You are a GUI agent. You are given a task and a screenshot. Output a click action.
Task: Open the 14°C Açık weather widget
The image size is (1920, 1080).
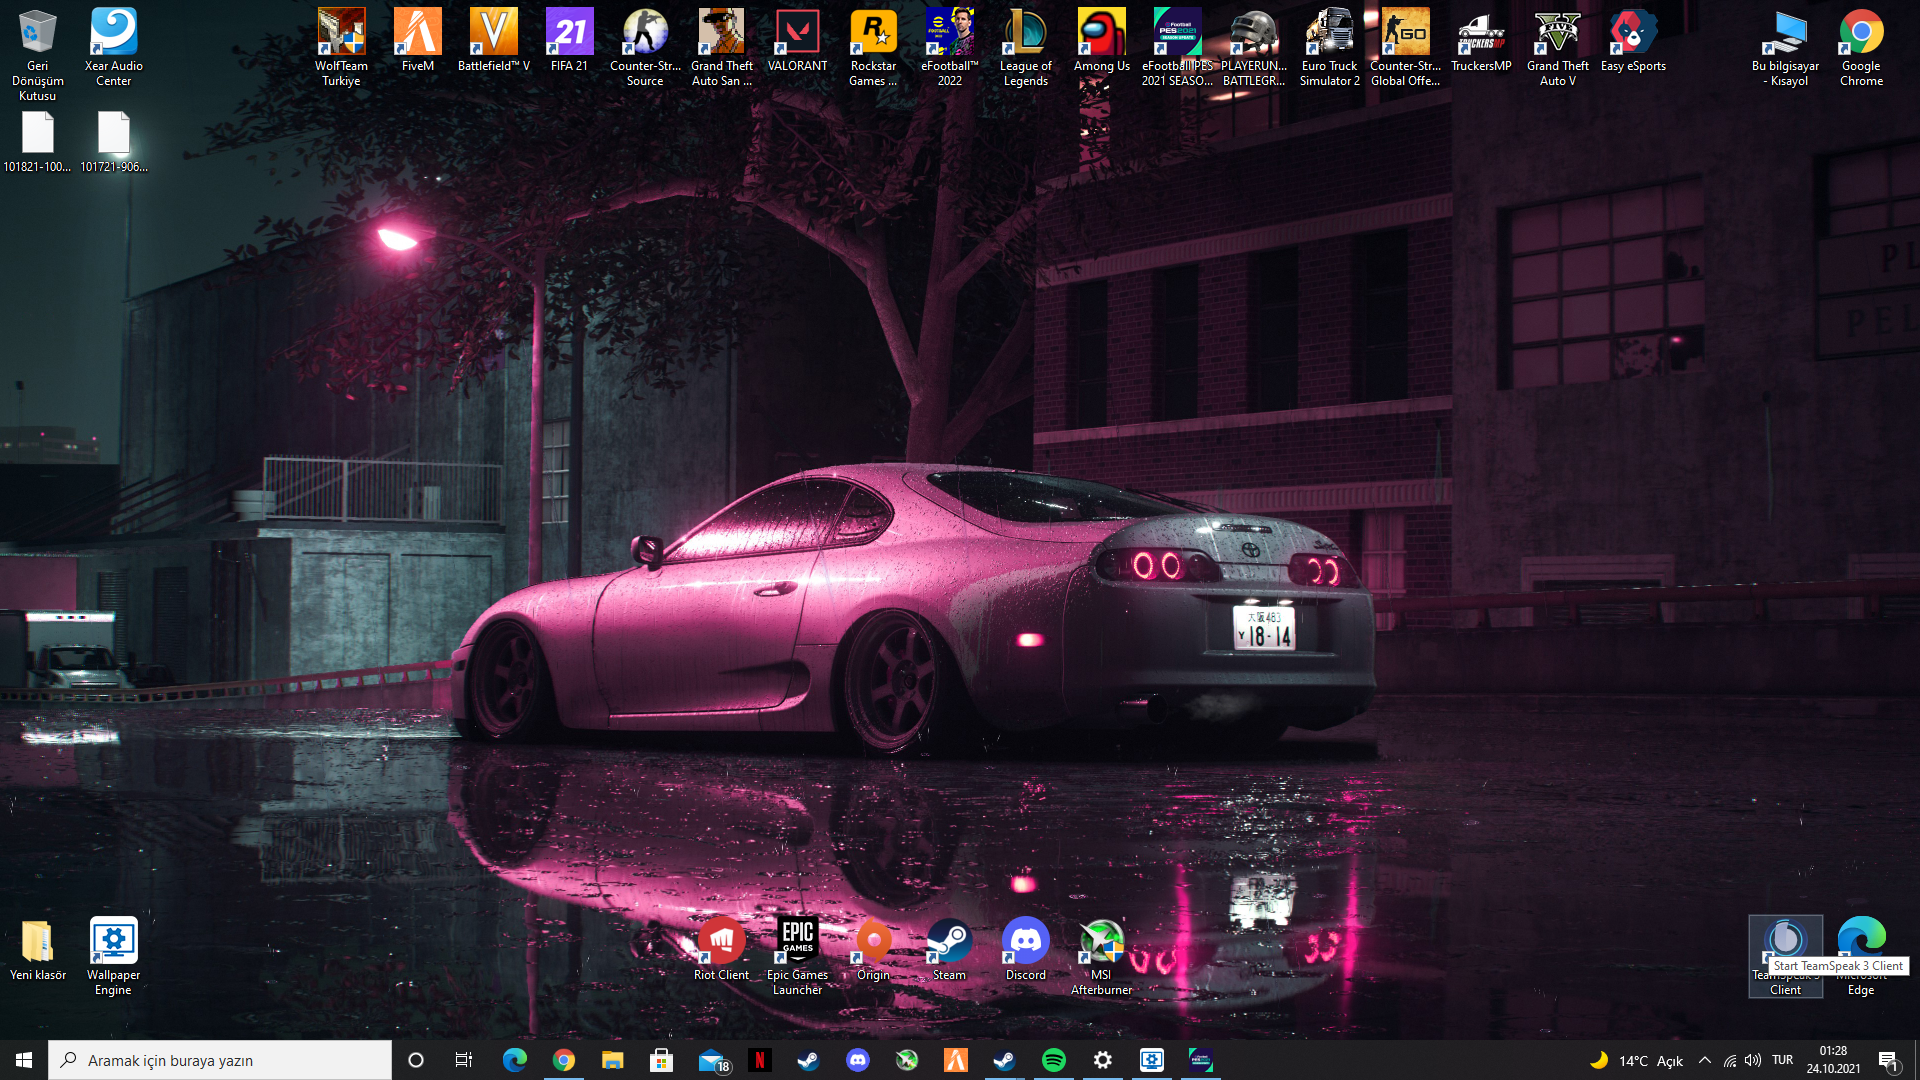tap(1636, 1061)
